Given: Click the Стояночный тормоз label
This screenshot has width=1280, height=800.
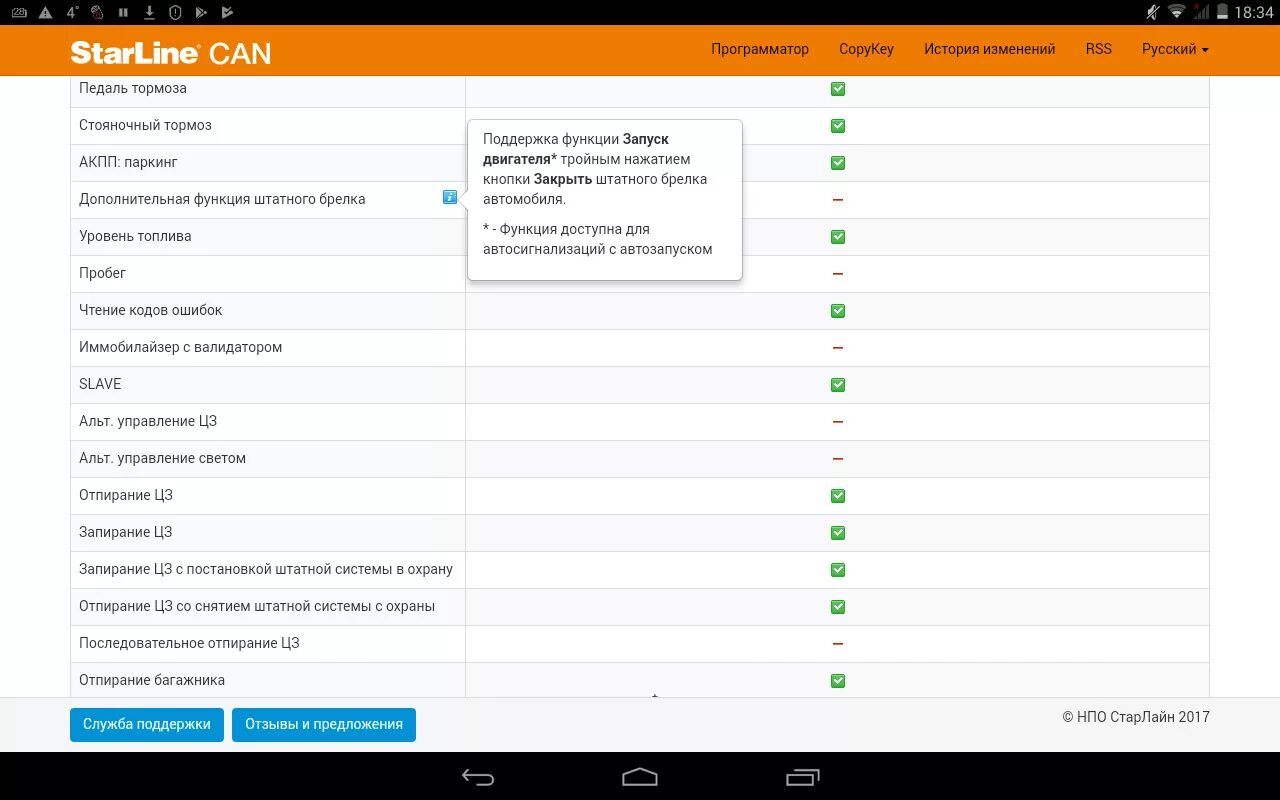Looking at the screenshot, I should point(145,125).
